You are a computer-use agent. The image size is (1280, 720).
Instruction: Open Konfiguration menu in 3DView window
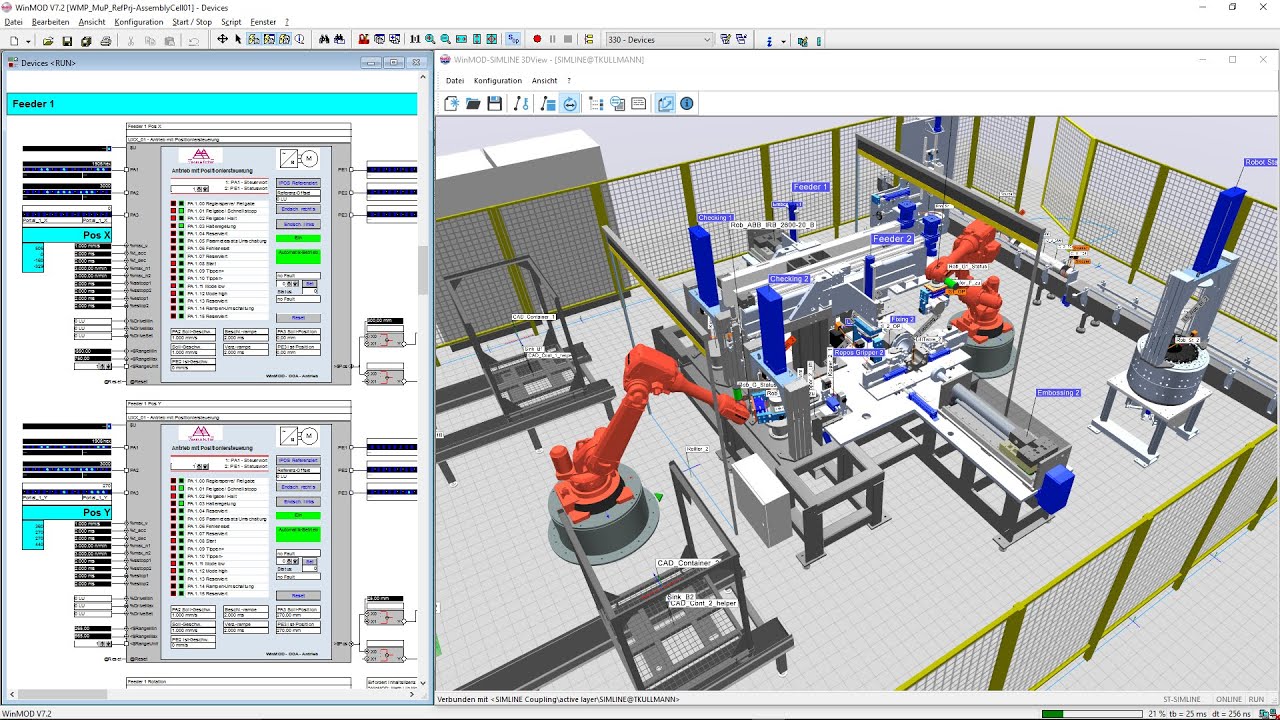point(498,80)
